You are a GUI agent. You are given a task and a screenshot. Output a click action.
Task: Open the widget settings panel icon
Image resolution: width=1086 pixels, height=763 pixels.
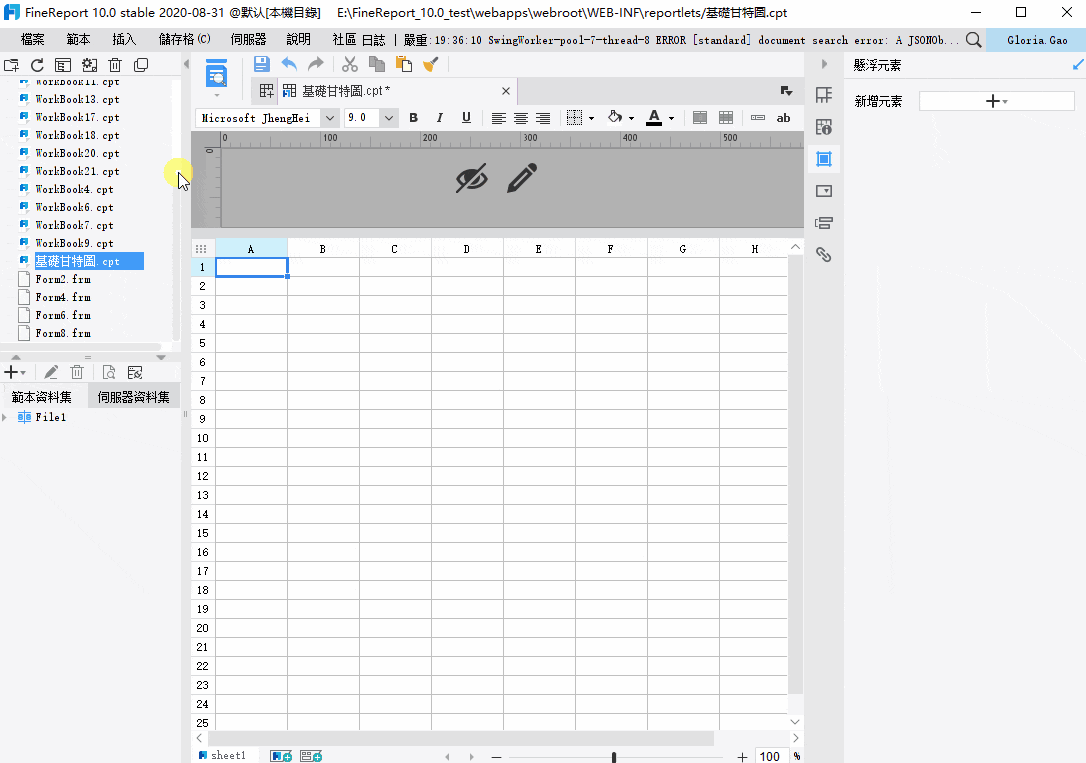(x=824, y=191)
